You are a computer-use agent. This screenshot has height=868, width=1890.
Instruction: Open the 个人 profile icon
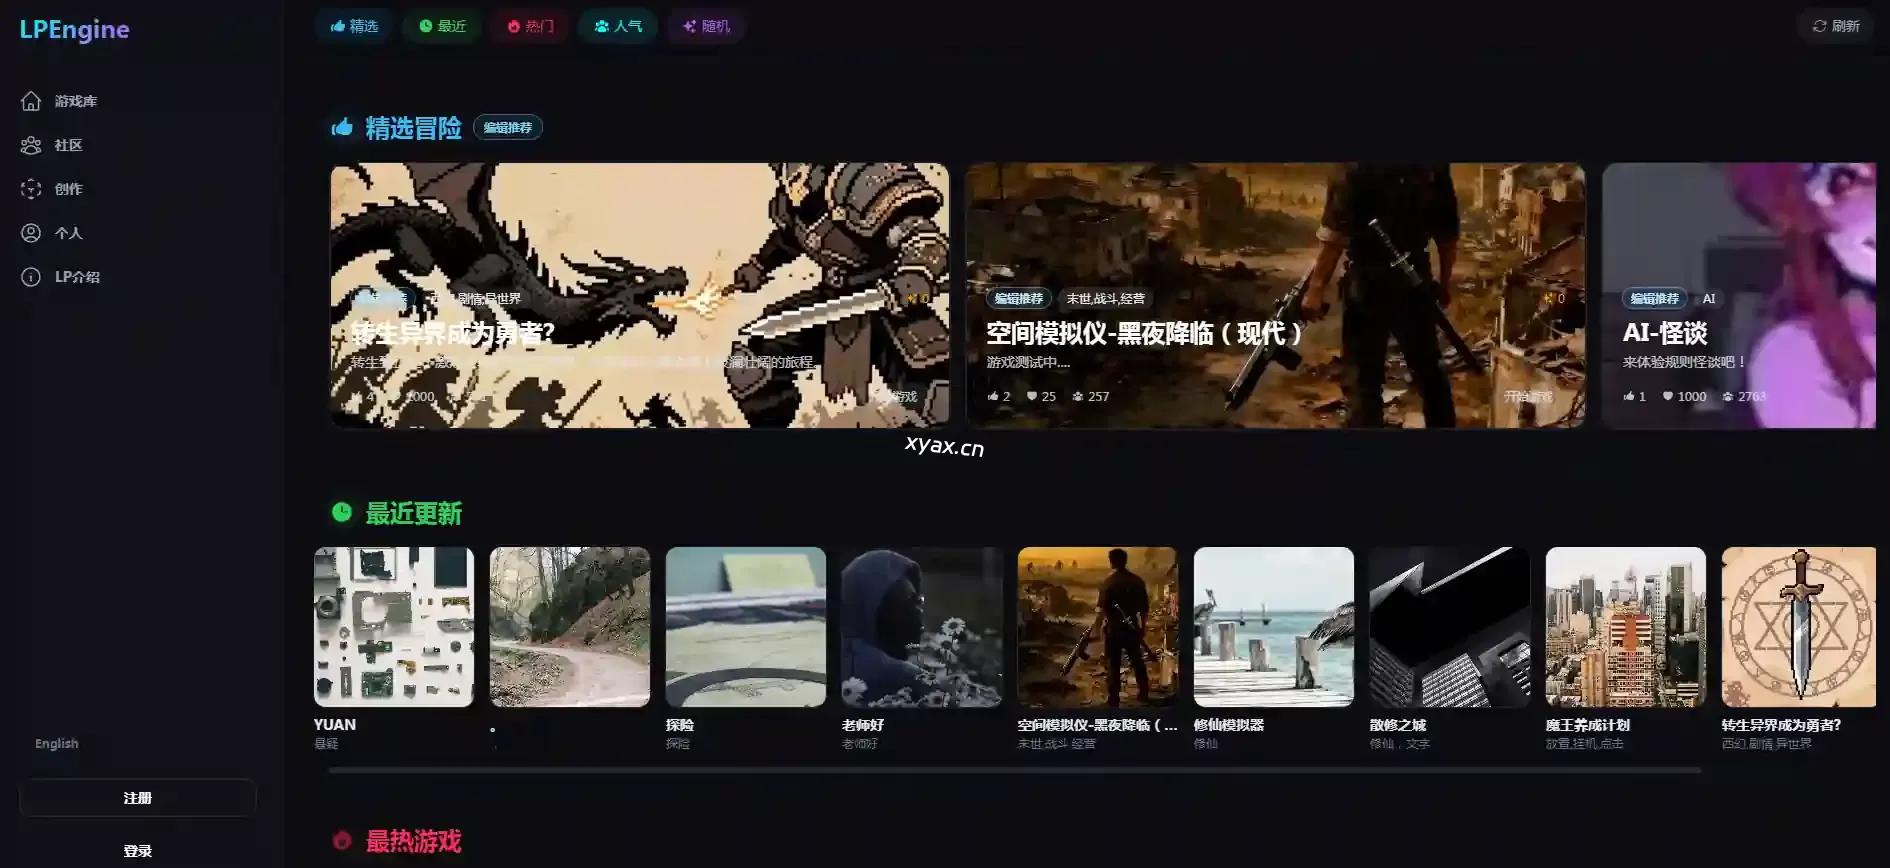pos(31,233)
